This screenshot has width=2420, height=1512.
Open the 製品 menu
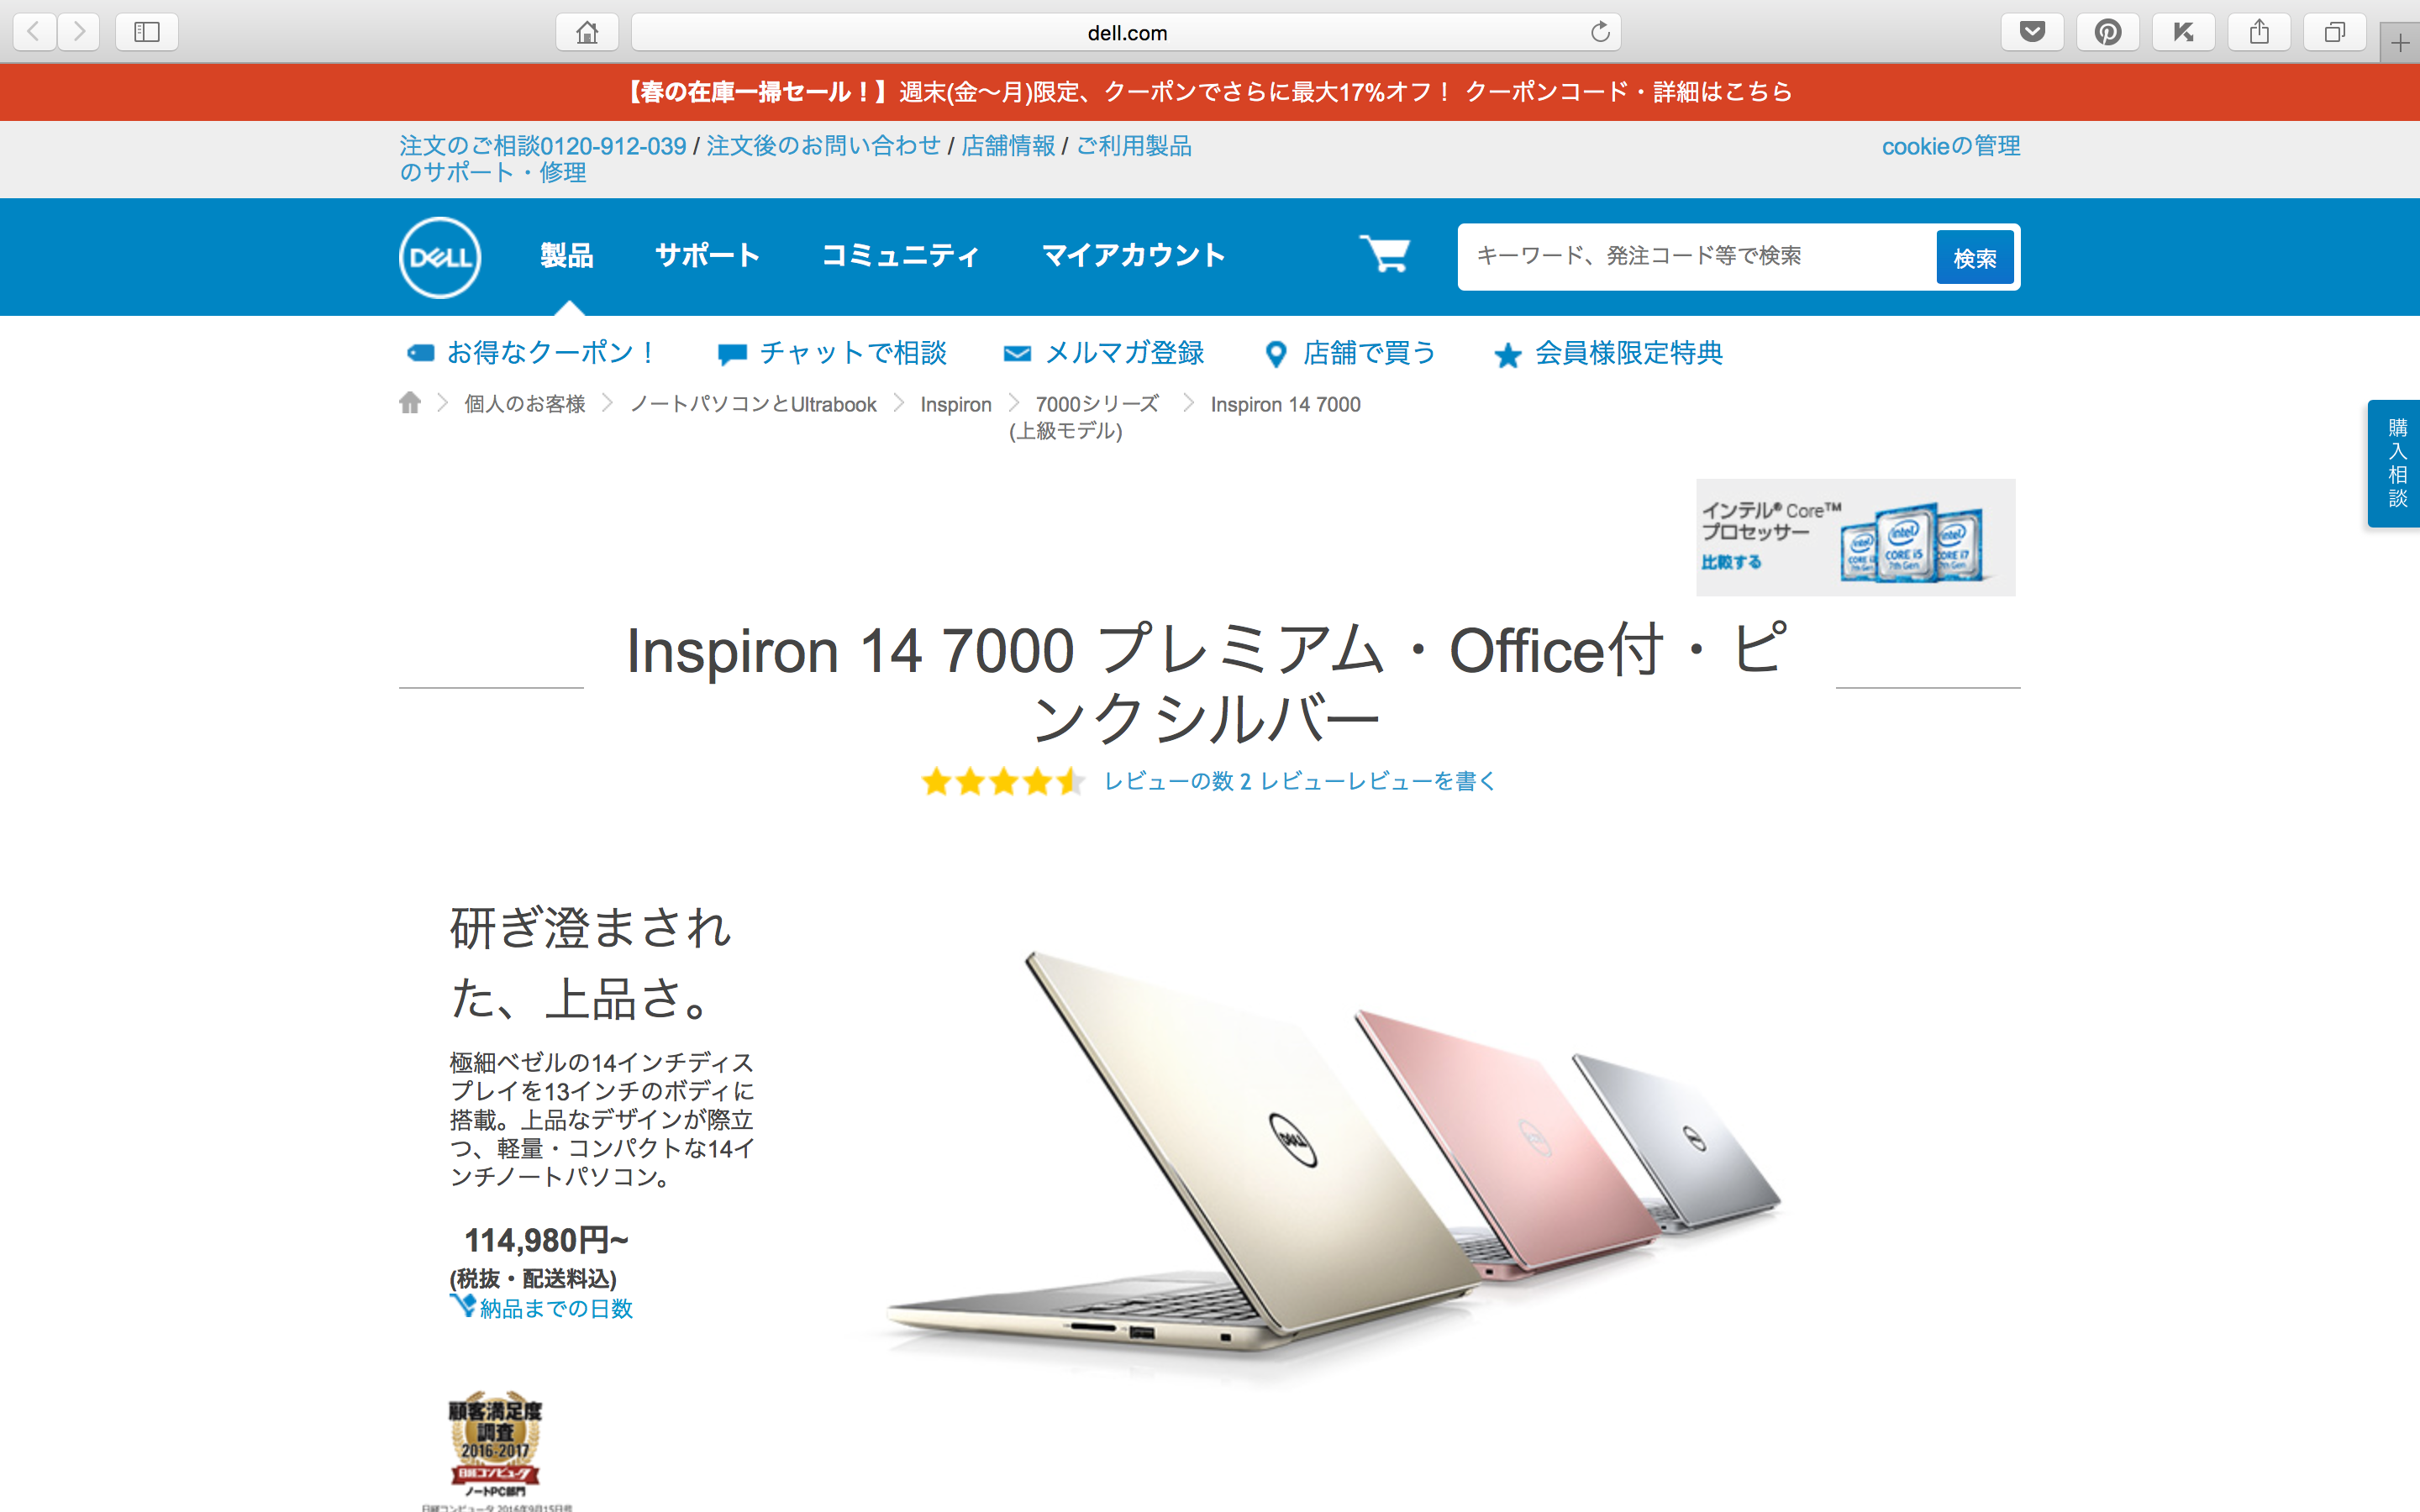(567, 256)
